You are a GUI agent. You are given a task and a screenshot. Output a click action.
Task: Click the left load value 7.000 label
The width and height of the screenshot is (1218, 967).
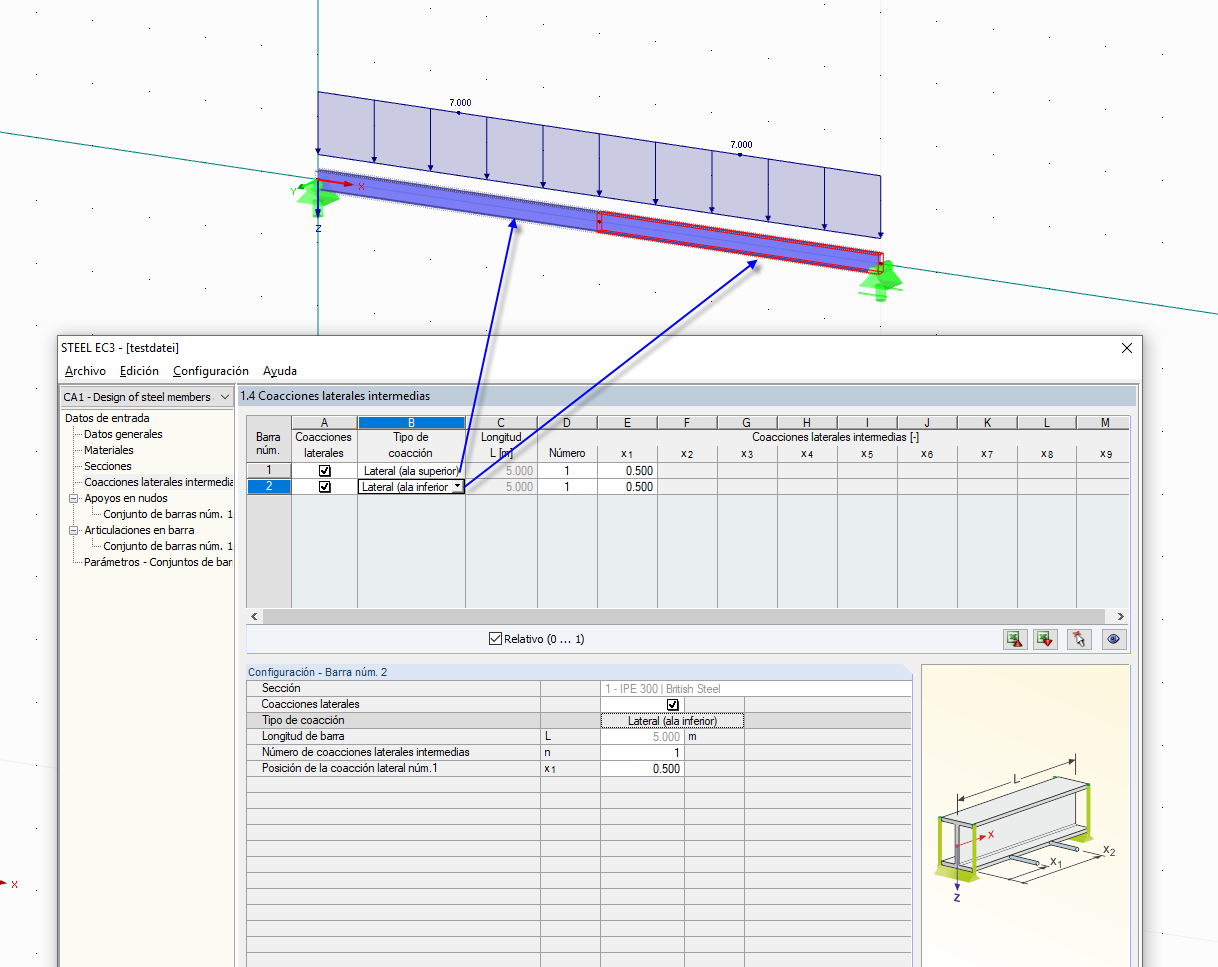(x=460, y=102)
